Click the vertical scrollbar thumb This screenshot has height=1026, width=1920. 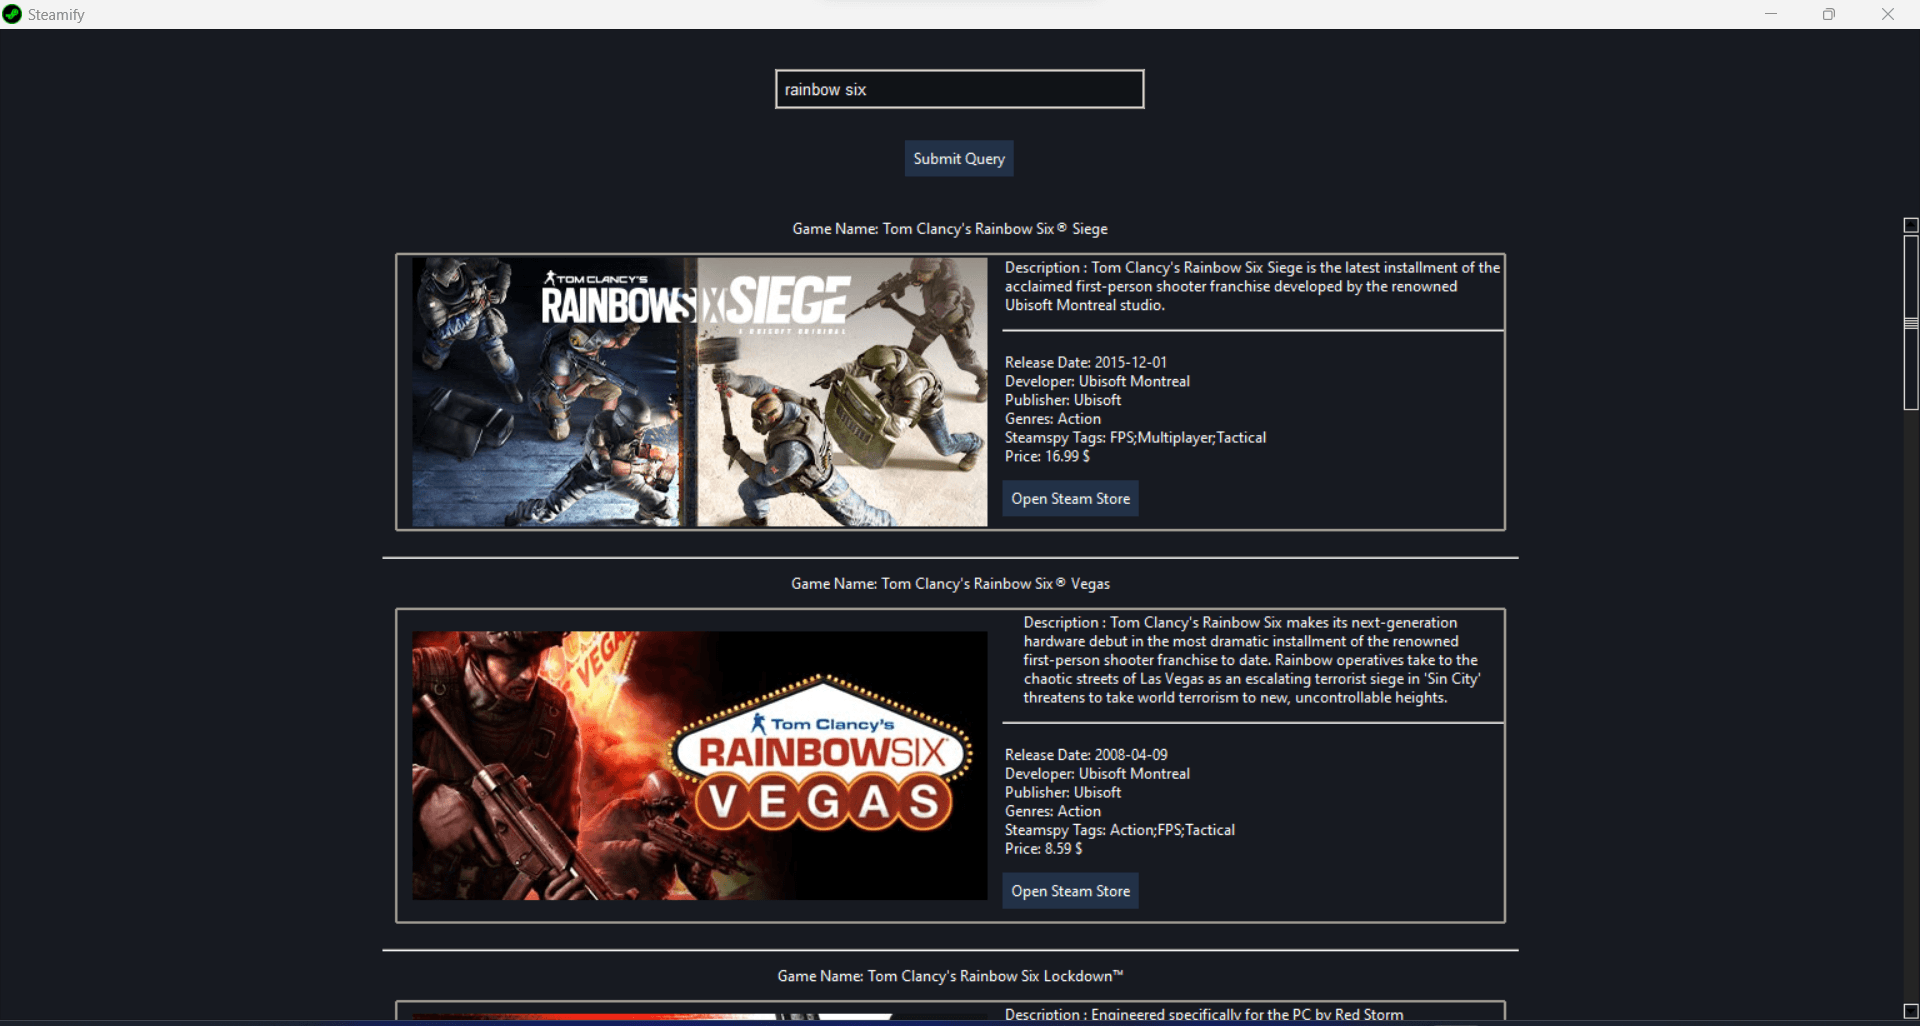point(1911,322)
